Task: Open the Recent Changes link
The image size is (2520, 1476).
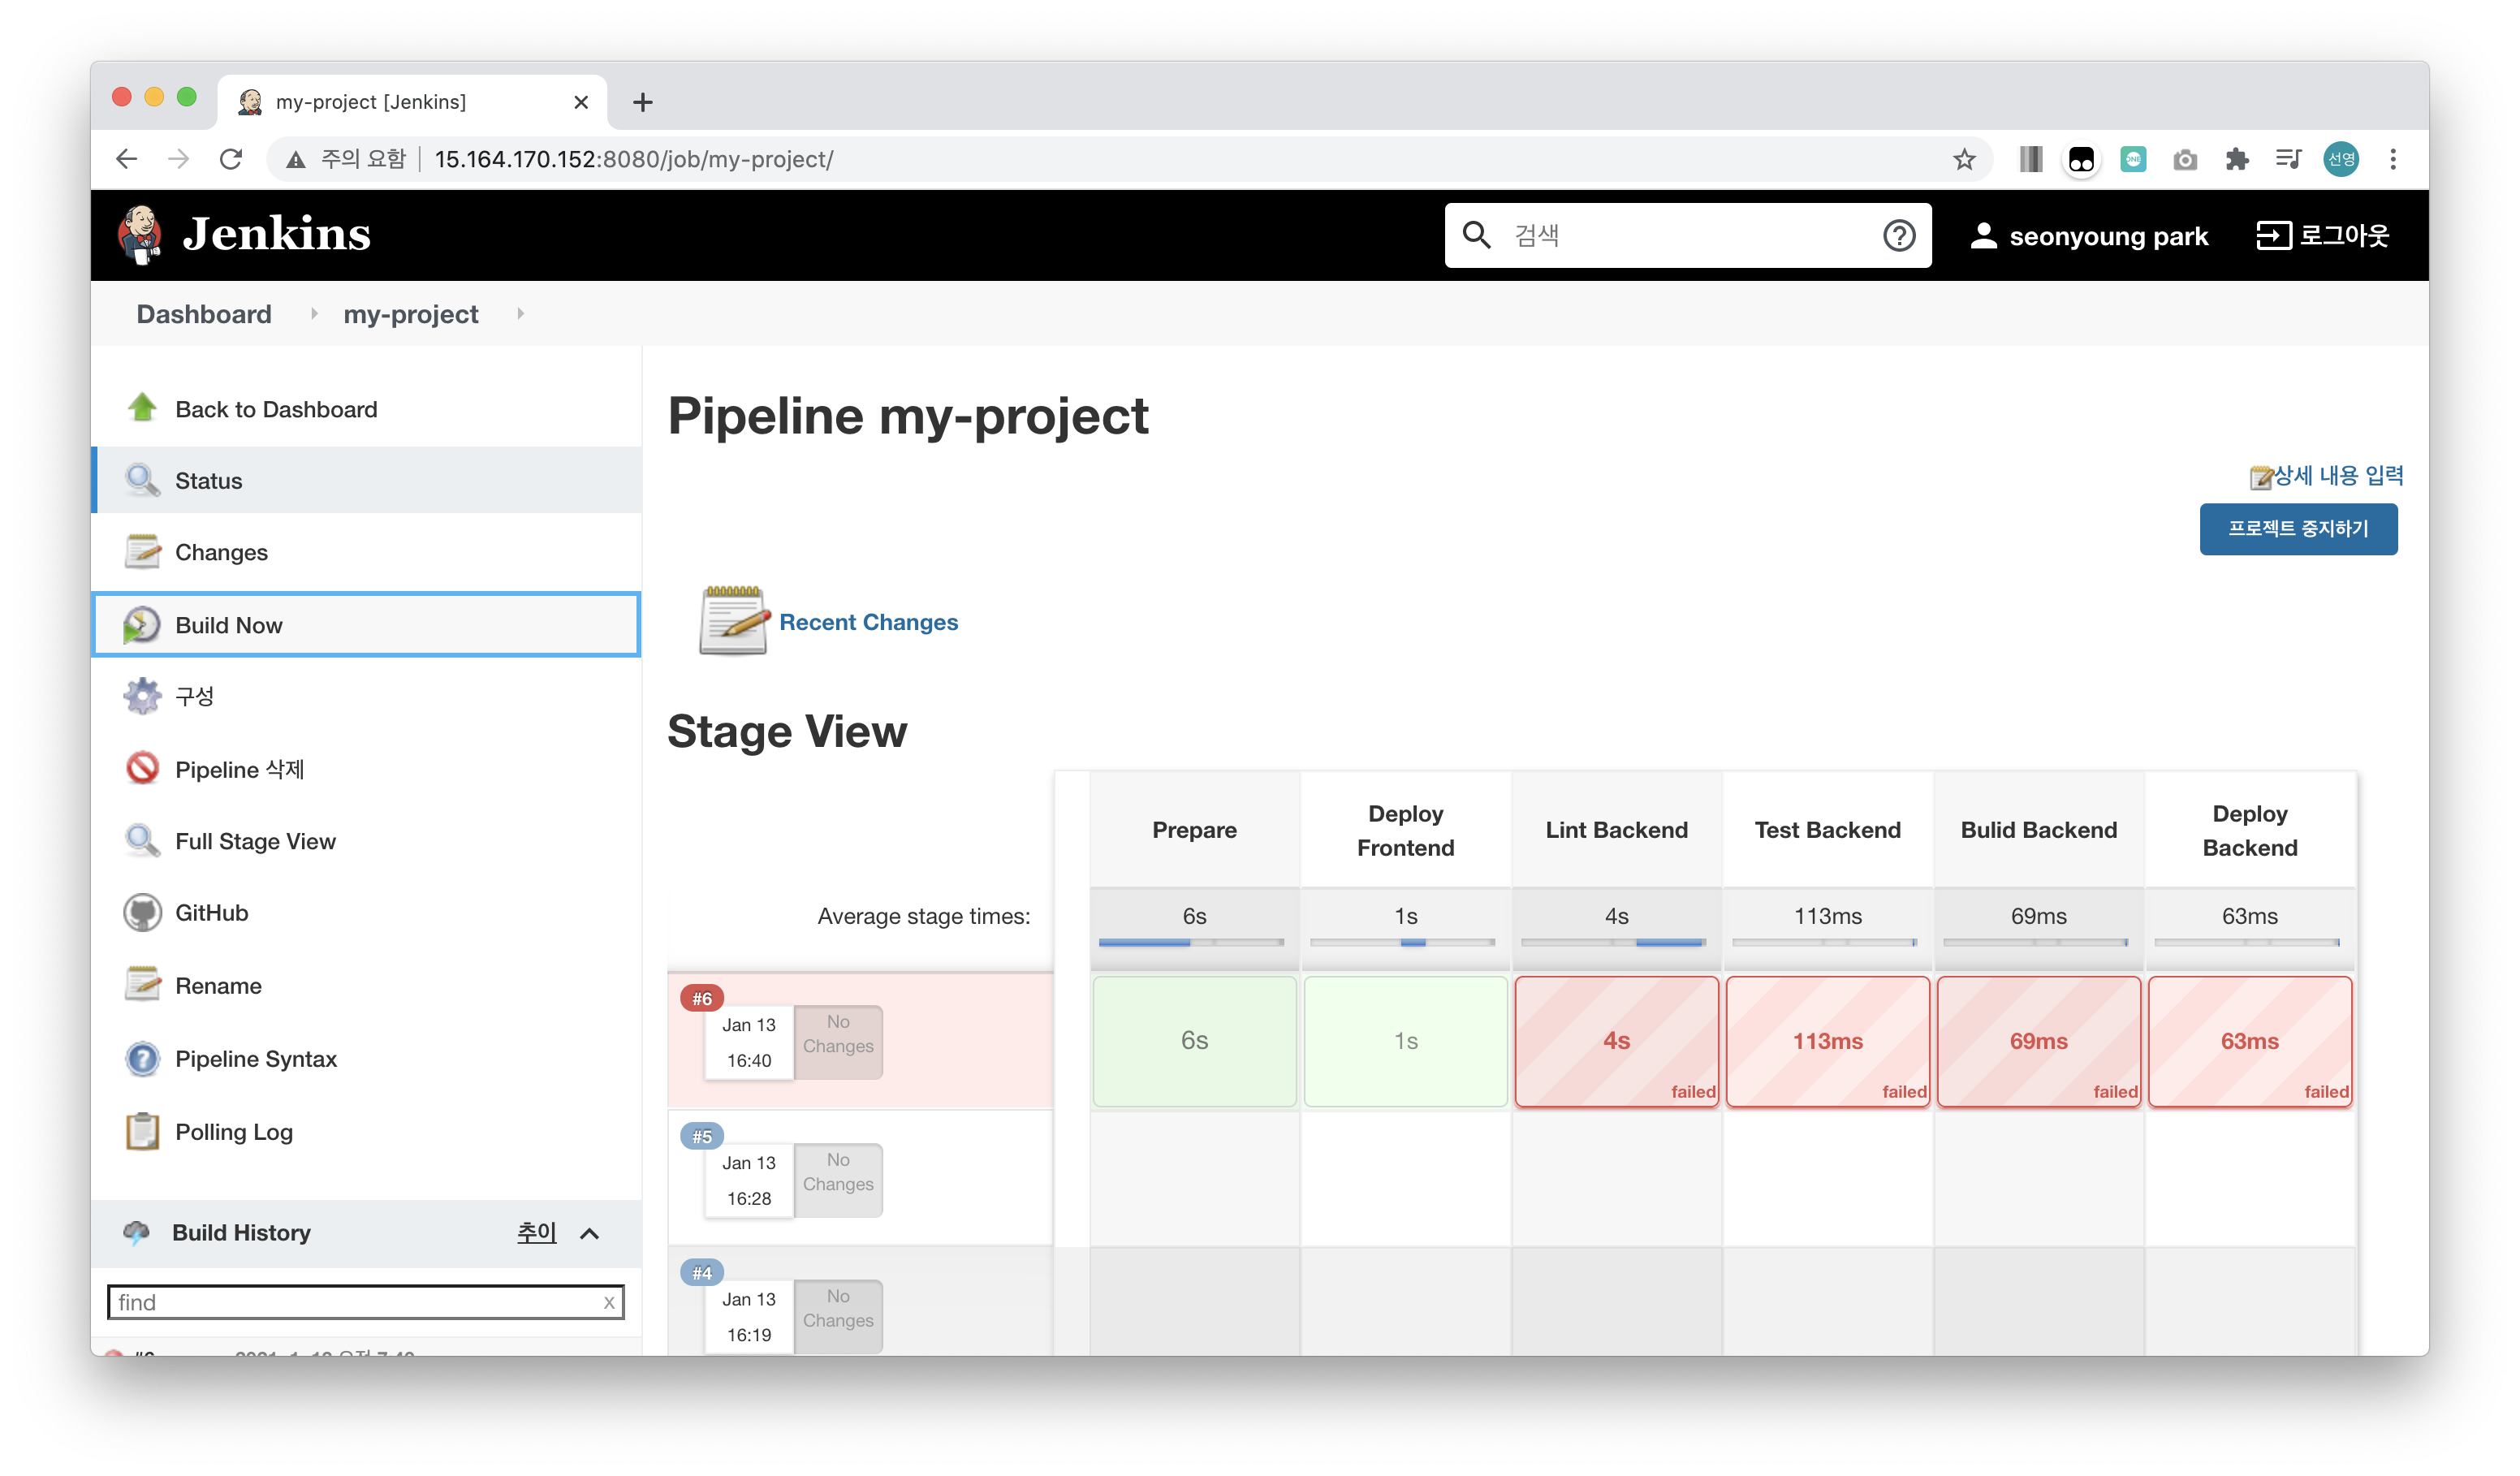Action: 867,622
